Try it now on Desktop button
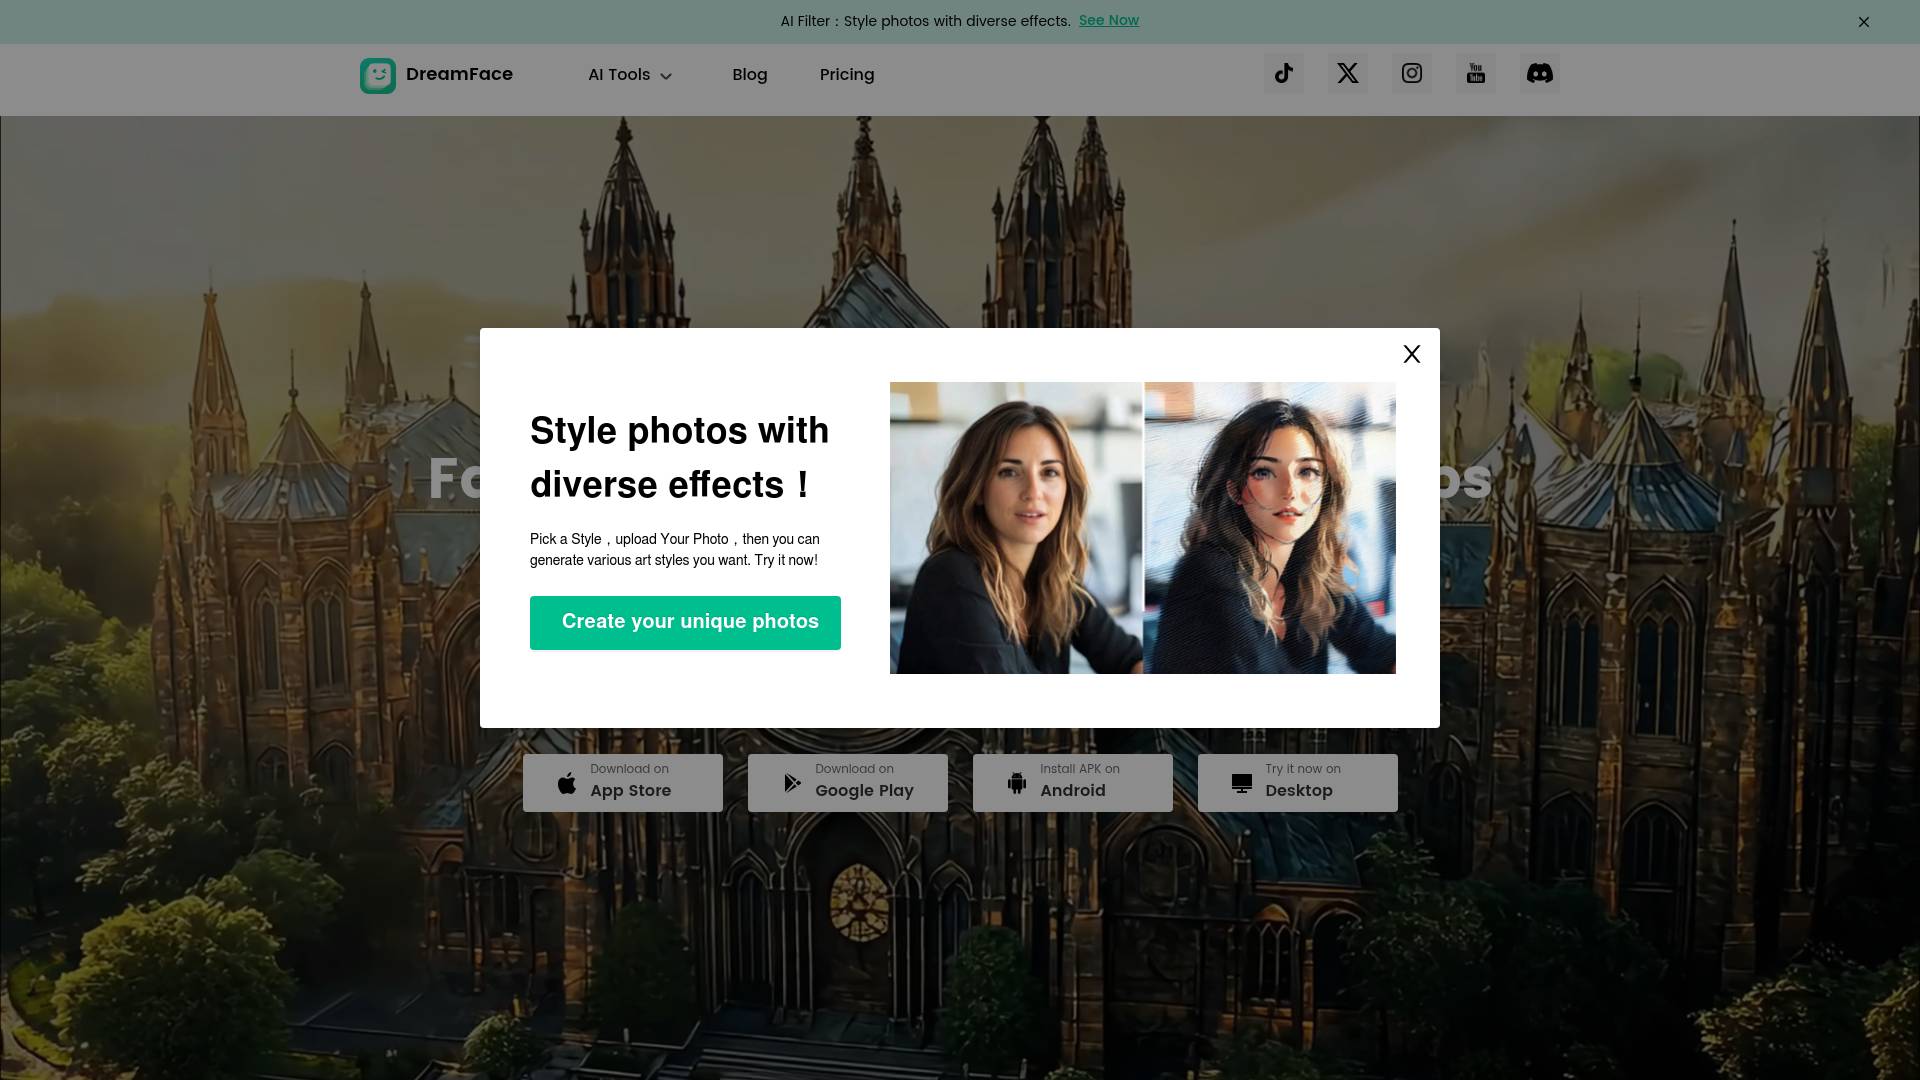 1298,782
